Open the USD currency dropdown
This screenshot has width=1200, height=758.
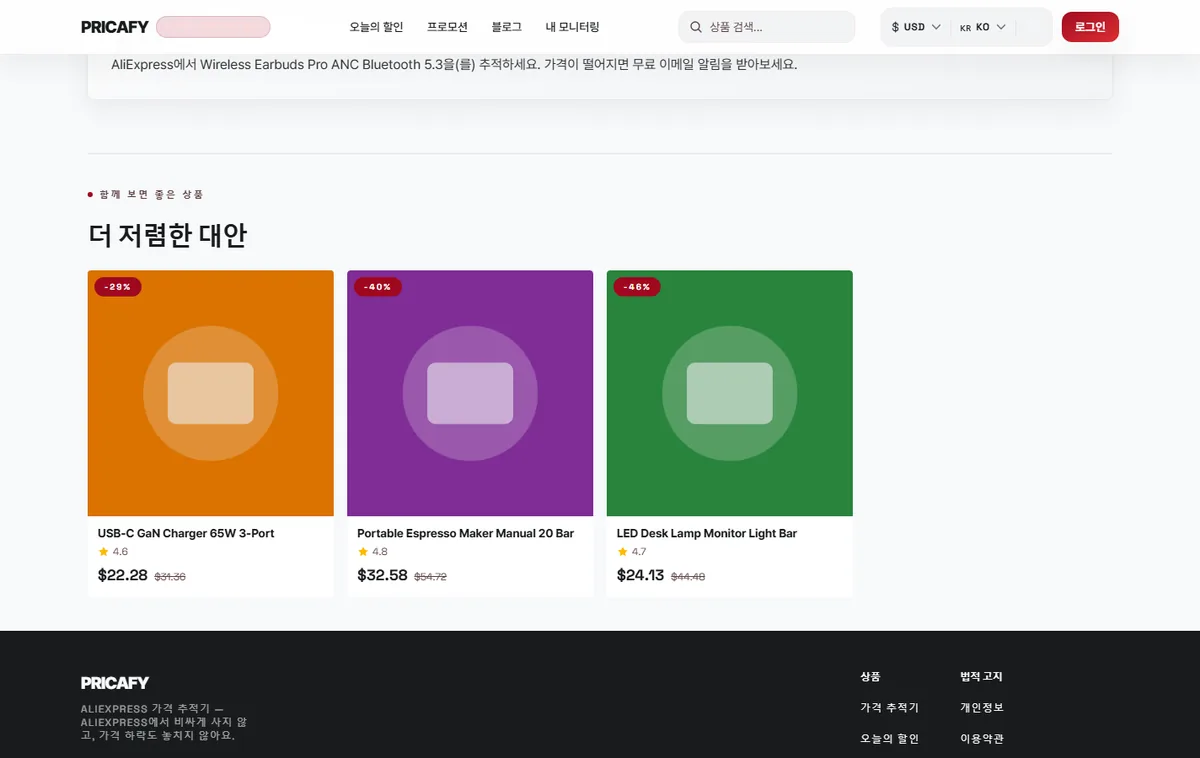click(916, 27)
